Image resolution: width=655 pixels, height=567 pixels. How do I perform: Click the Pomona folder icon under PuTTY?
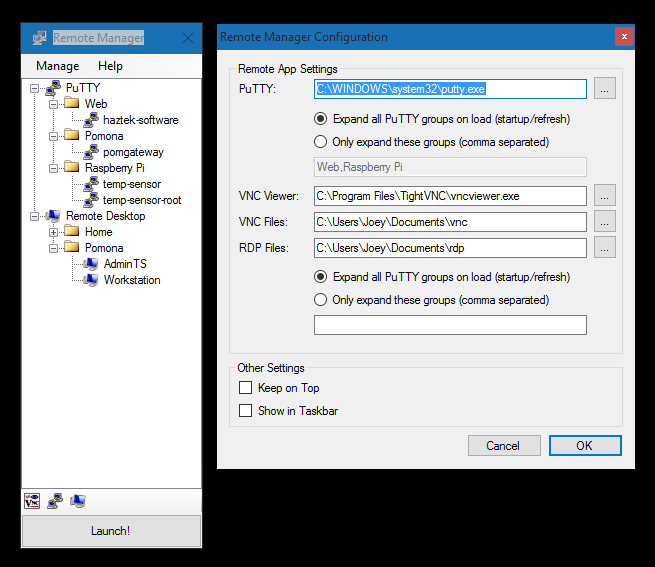(72, 135)
